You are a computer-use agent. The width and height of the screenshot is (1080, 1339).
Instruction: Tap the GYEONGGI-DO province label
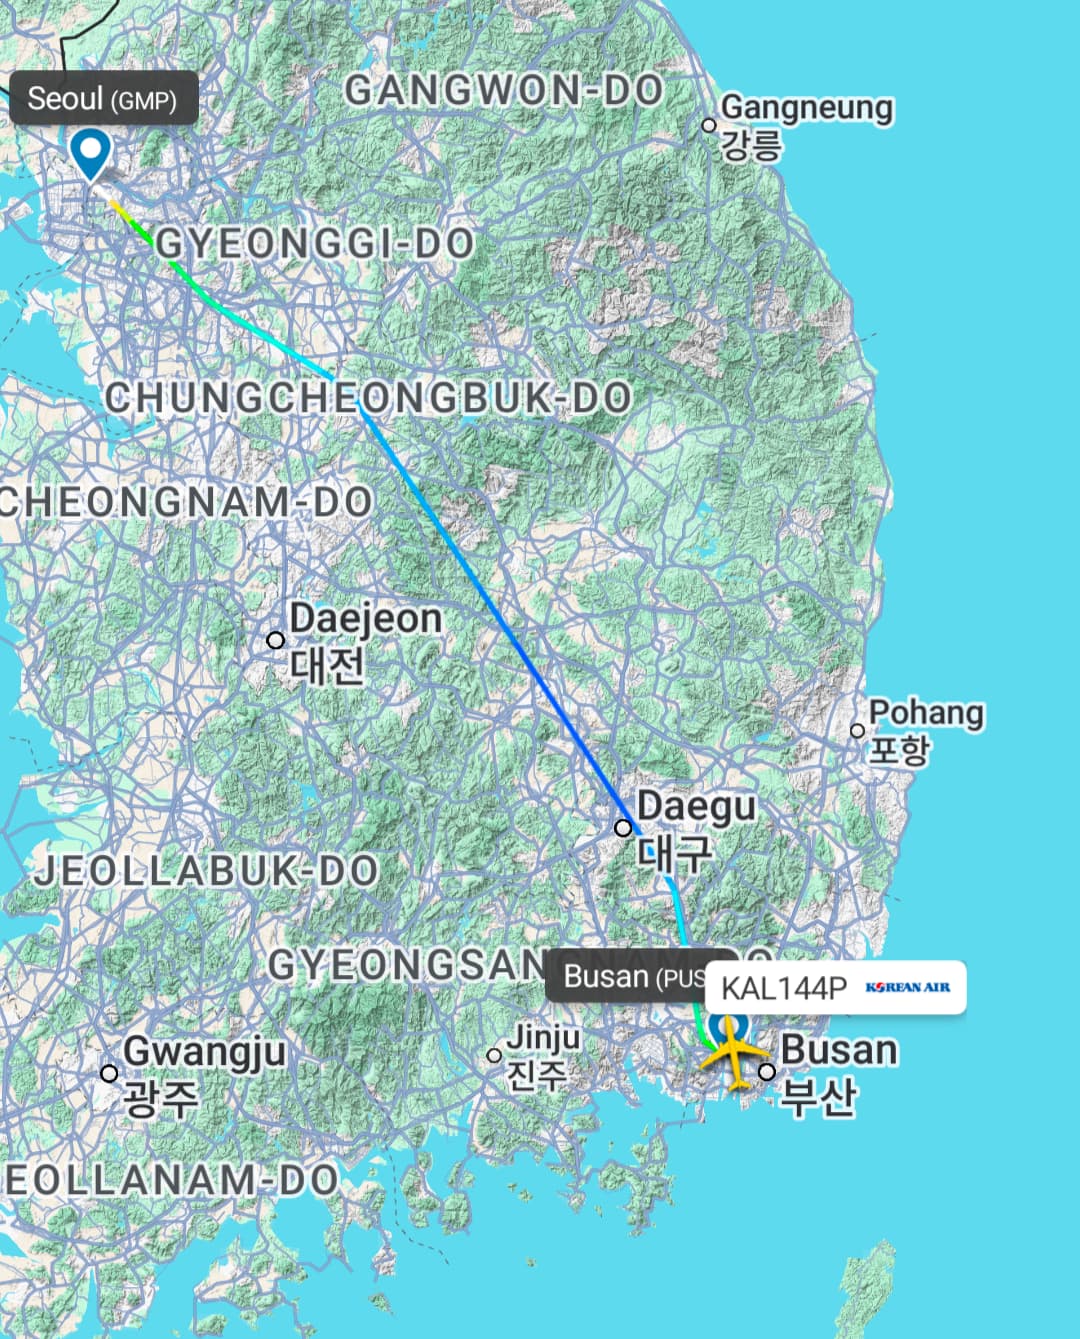click(315, 243)
